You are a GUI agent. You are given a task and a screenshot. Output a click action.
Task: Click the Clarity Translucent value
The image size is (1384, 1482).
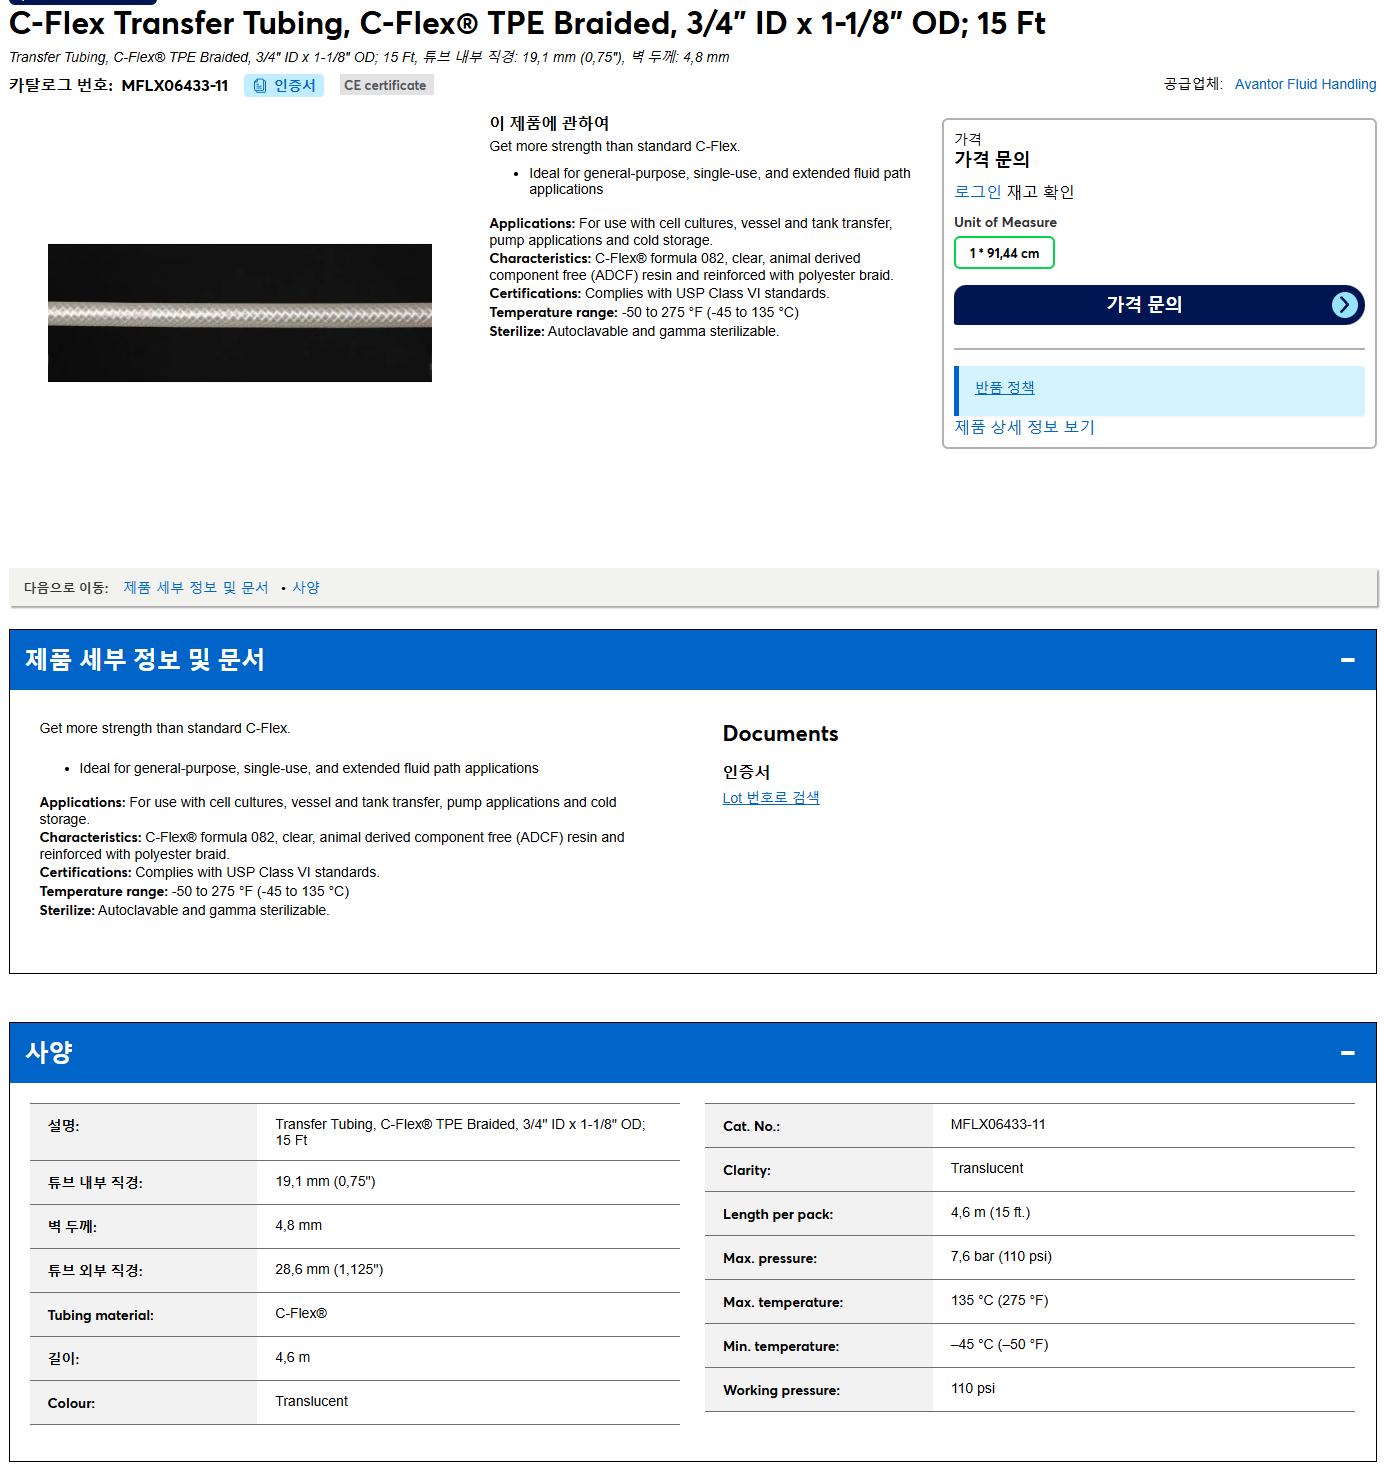(x=987, y=1169)
